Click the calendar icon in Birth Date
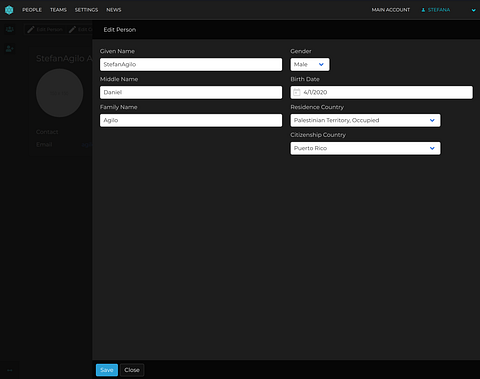Screen dimensions: 480x379 [297, 92]
